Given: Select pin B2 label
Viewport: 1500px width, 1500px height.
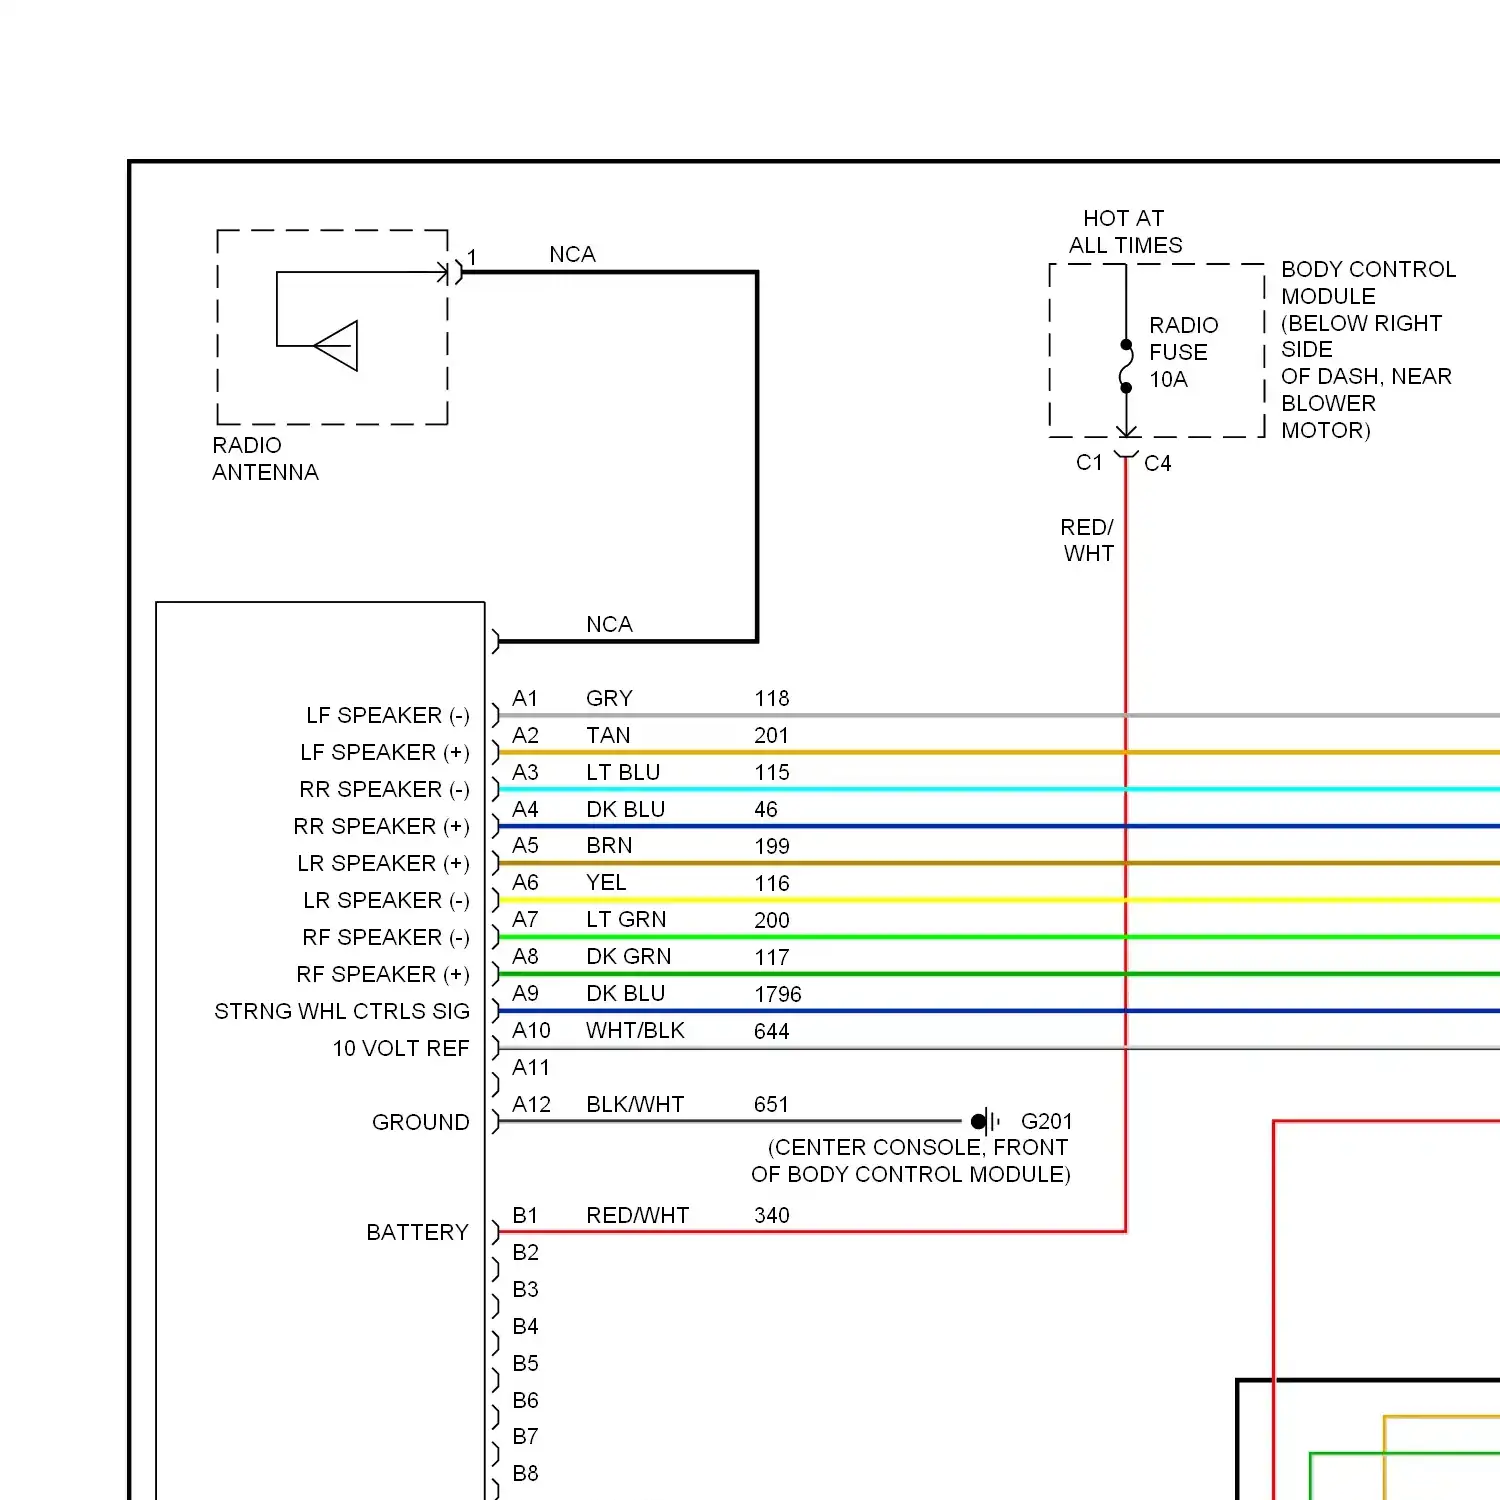Looking at the screenshot, I should point(526,1253).
